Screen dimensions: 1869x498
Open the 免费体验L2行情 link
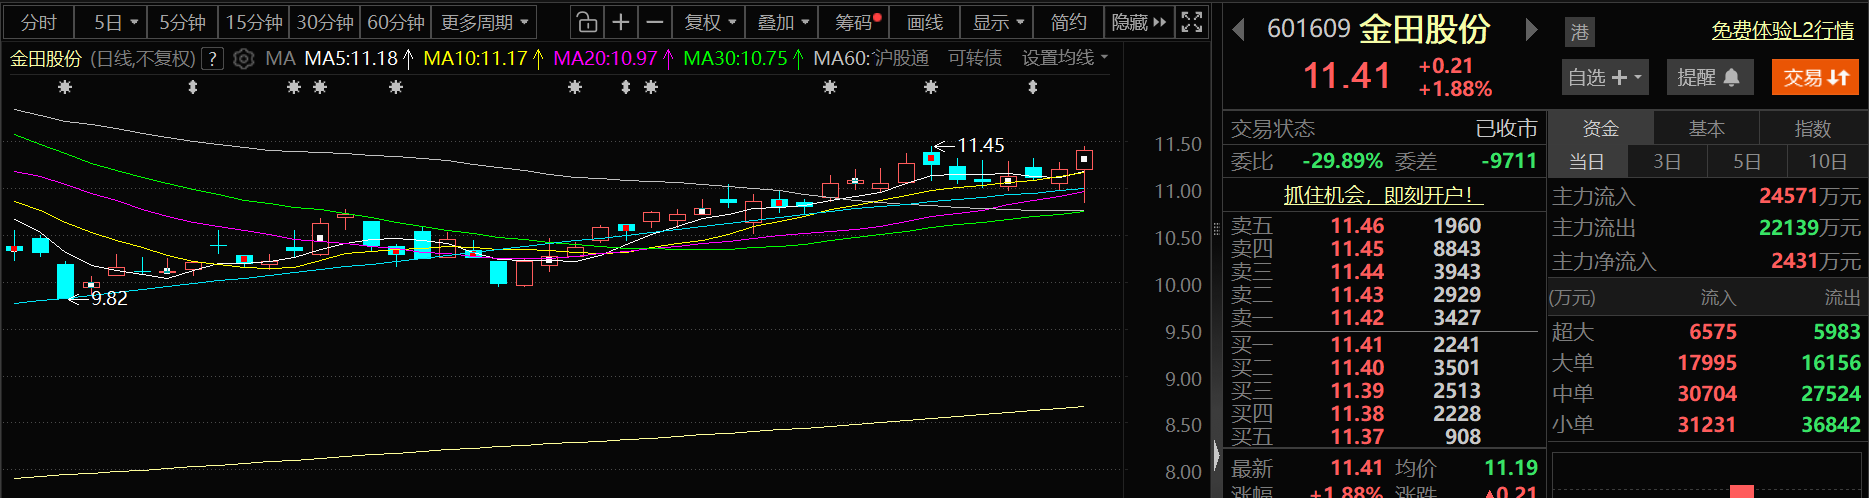pos(1782,30)
